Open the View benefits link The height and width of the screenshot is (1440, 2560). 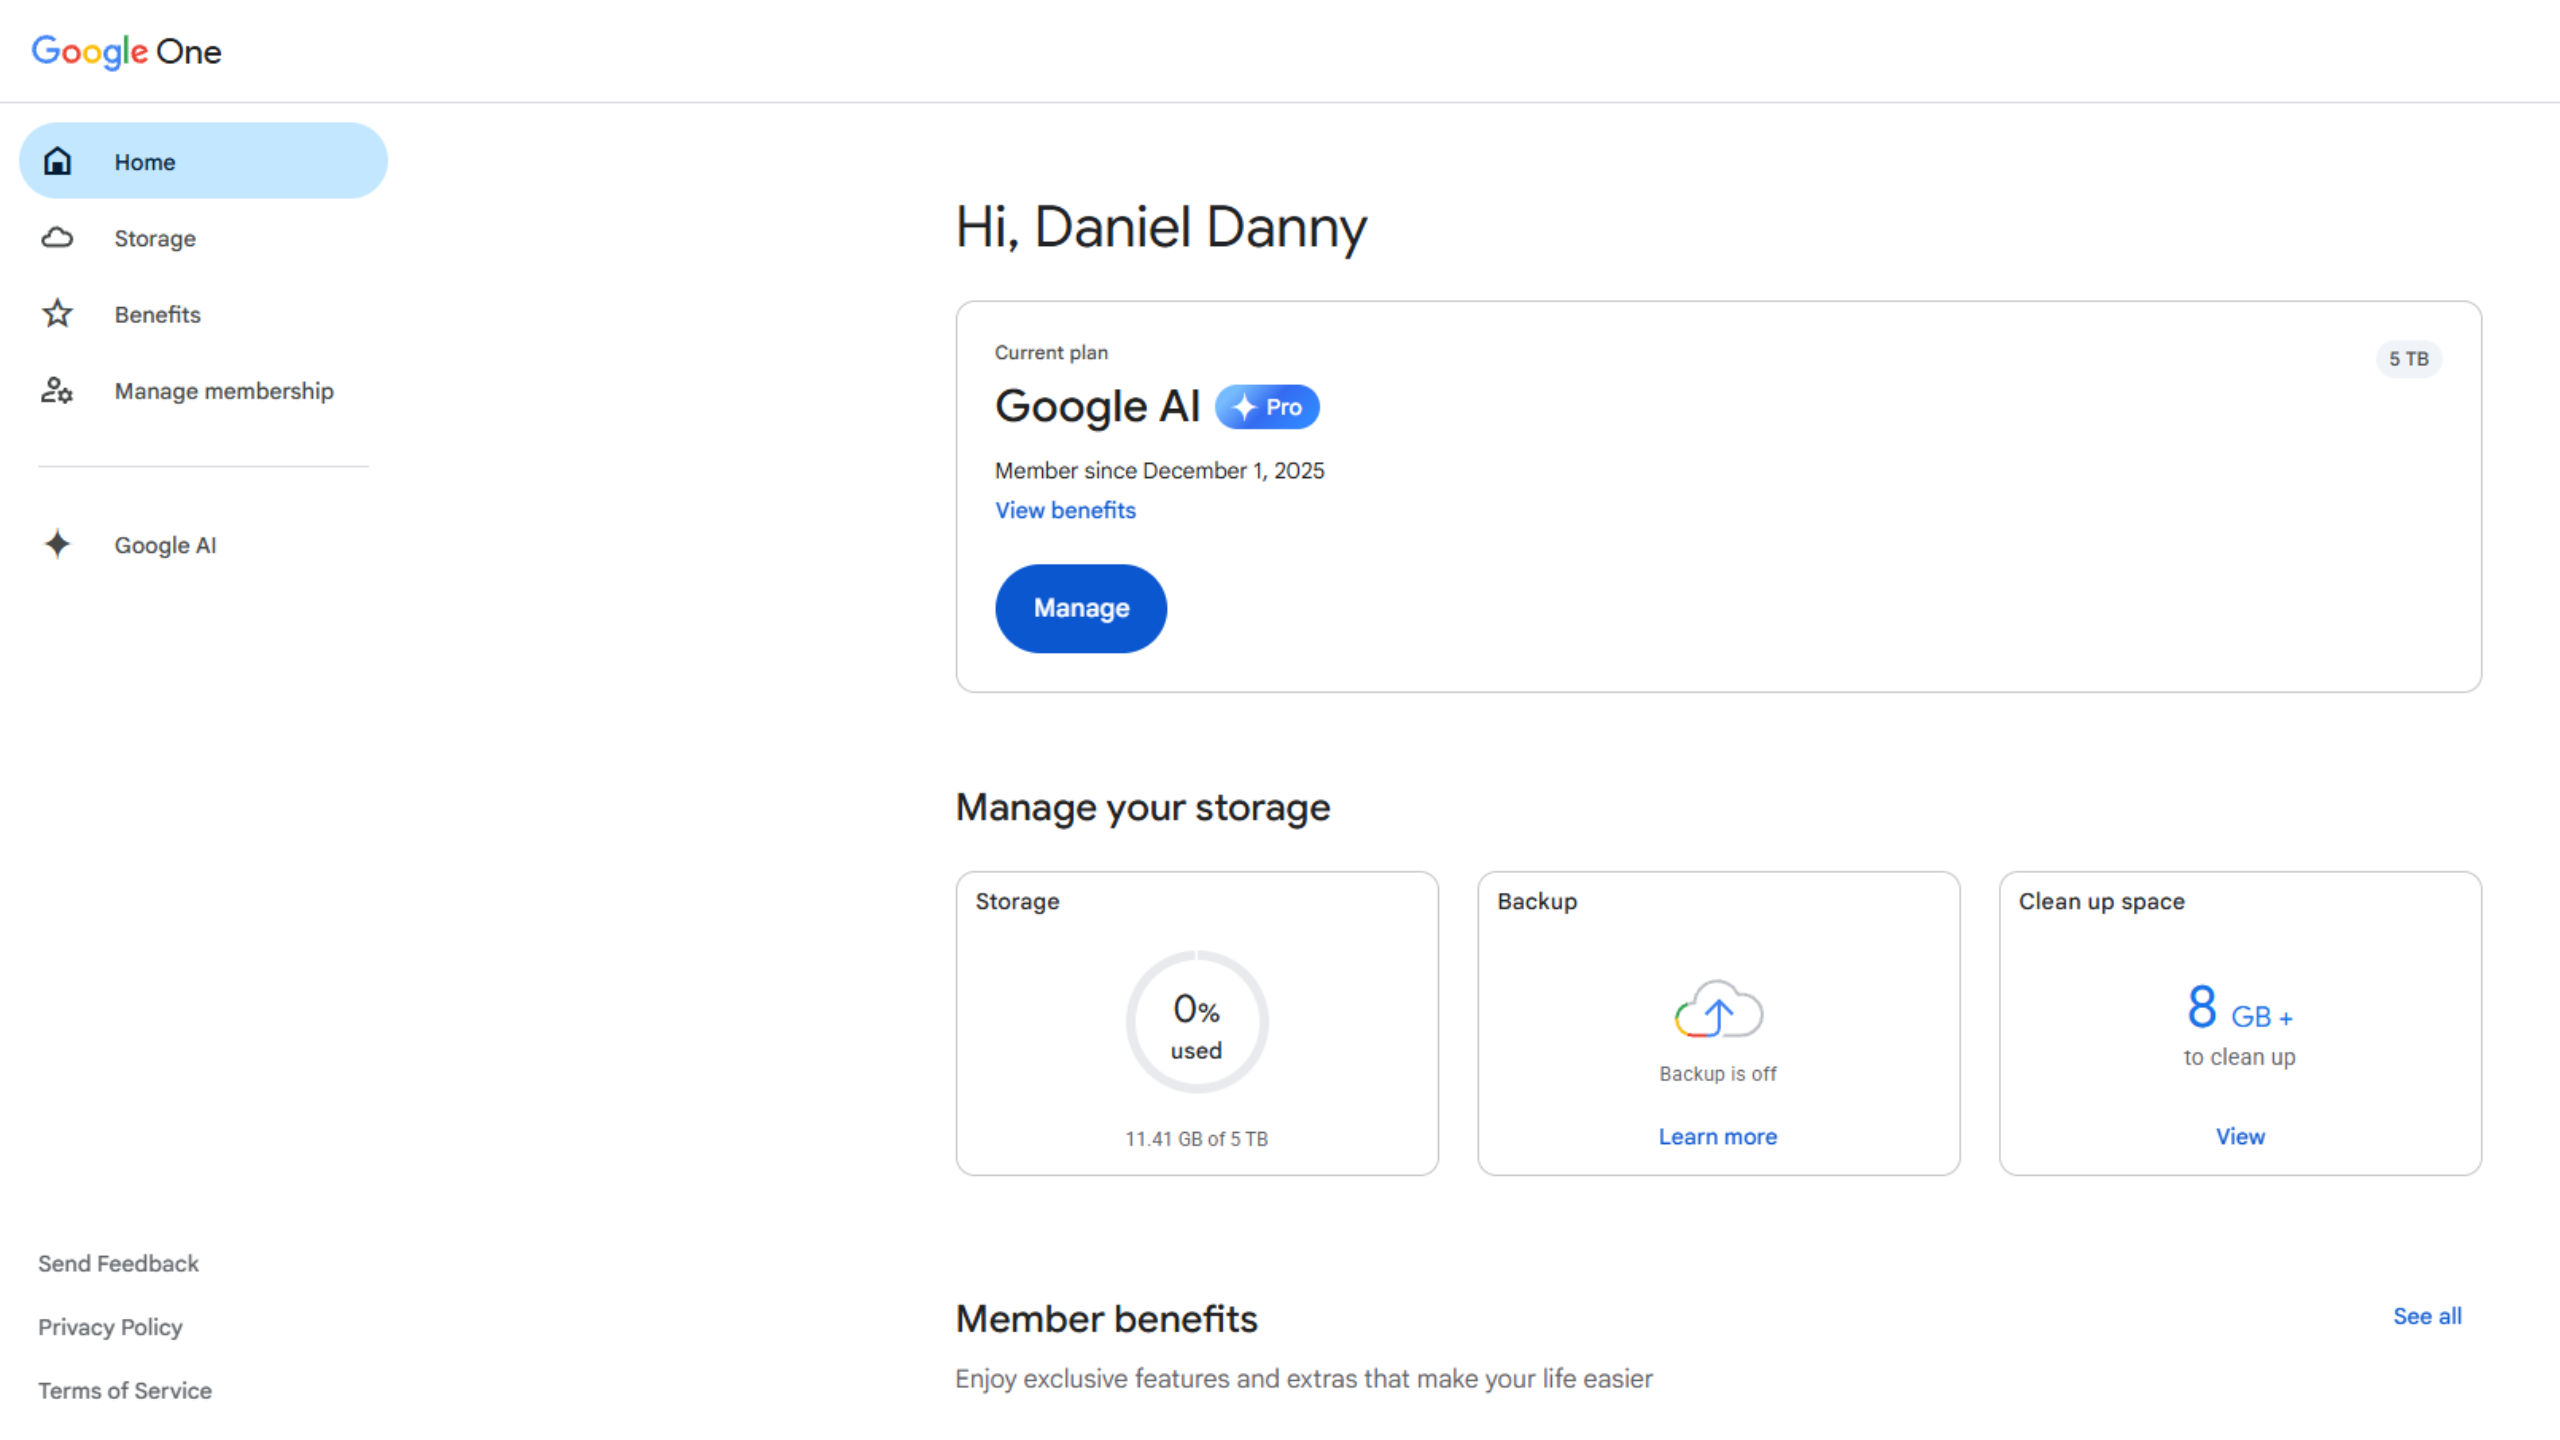point(1065,510)
